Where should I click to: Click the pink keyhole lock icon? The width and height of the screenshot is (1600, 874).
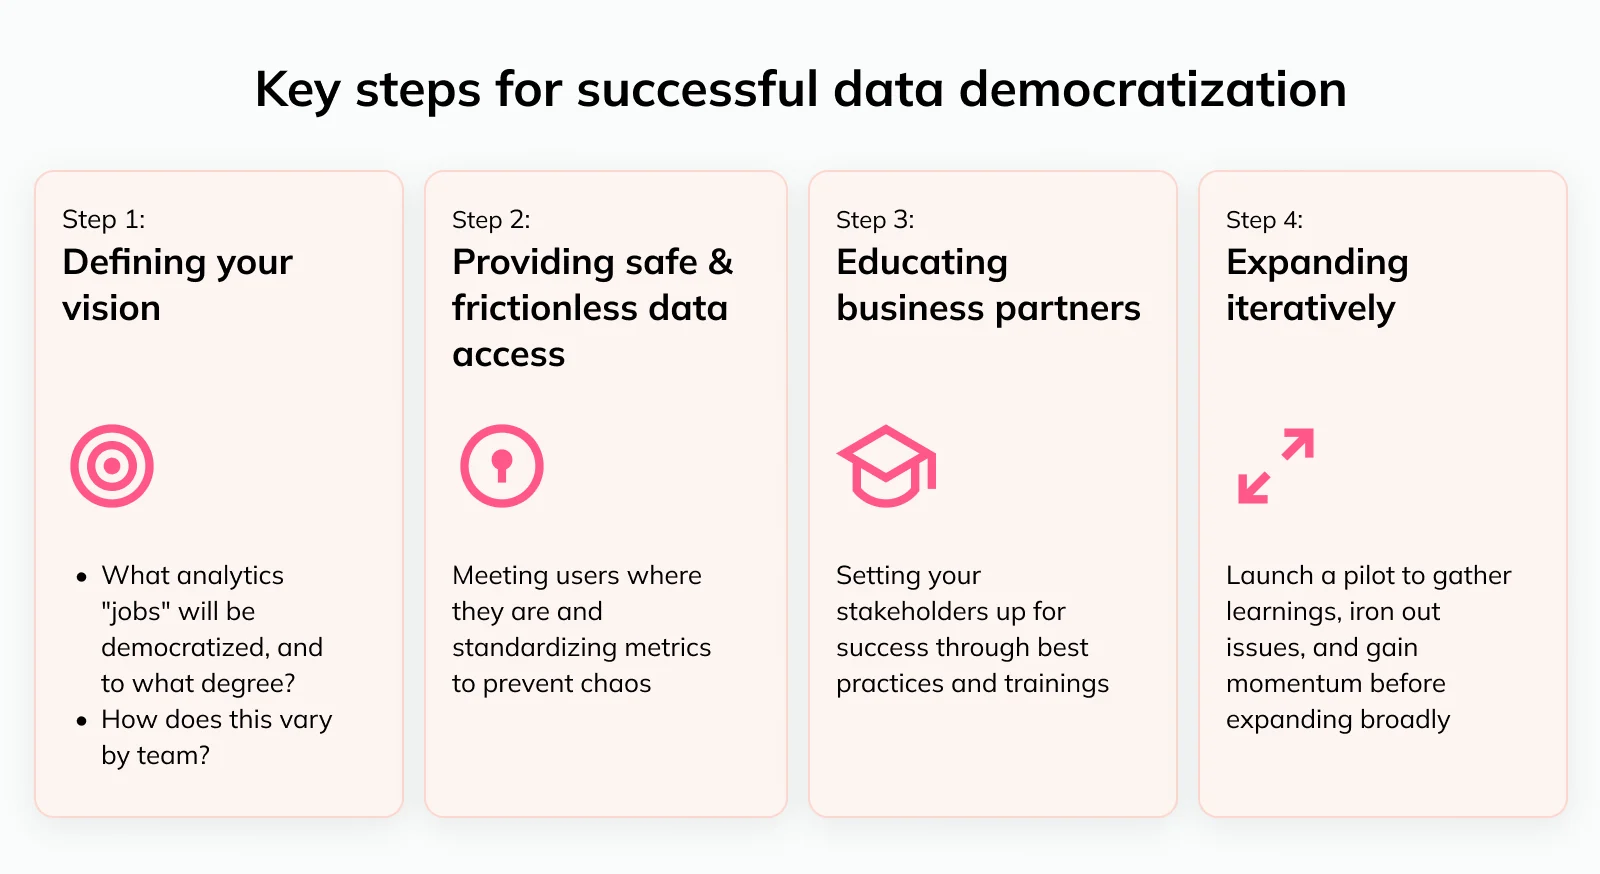point(502,466)
